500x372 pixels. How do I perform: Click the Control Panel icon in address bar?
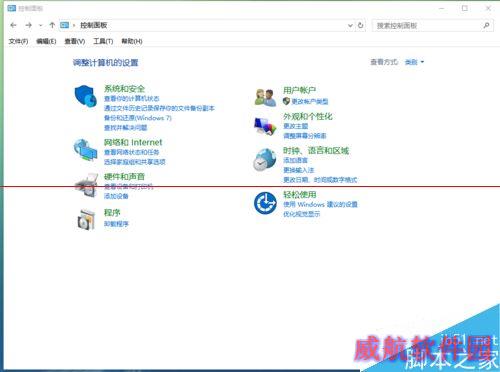(64, 25)
